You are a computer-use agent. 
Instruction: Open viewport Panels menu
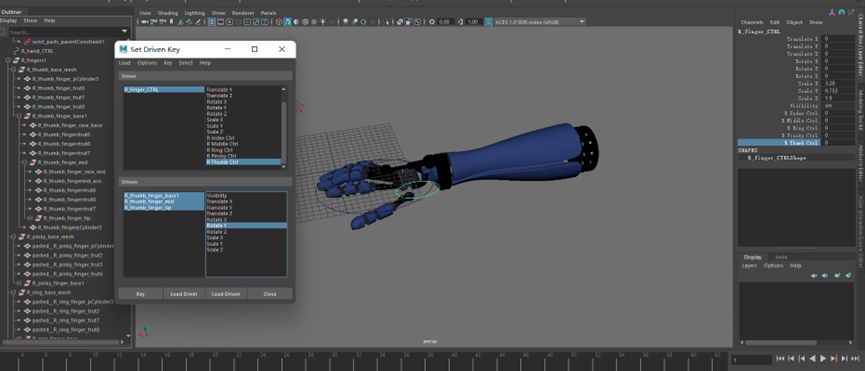click(269, 13)
